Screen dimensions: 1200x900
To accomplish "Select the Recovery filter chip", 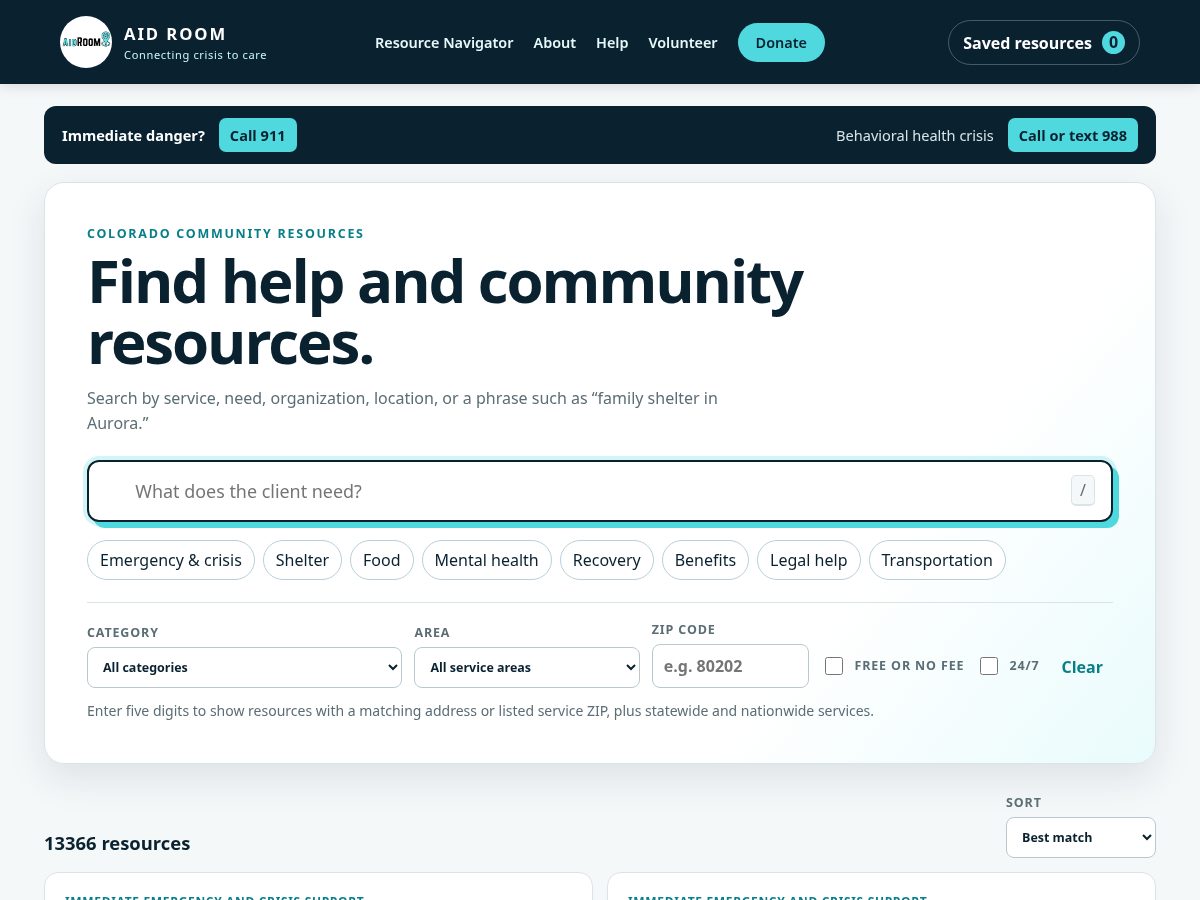I will tap(607, 560).
